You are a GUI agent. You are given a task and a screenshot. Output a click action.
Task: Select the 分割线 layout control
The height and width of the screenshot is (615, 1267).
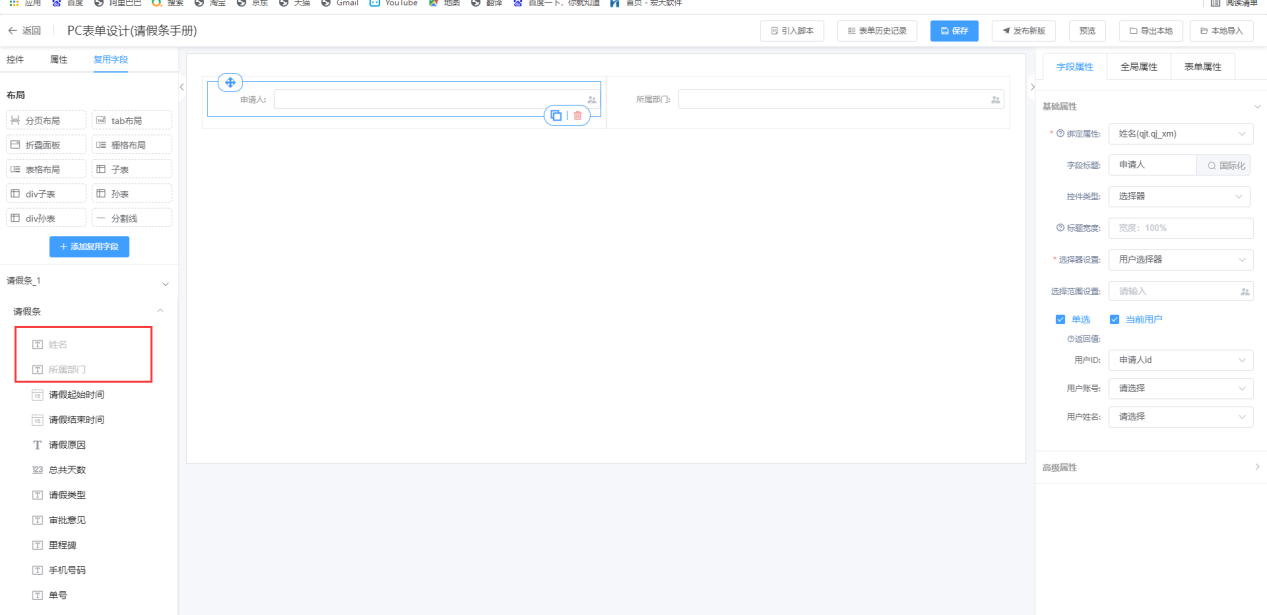pos(132,218)
